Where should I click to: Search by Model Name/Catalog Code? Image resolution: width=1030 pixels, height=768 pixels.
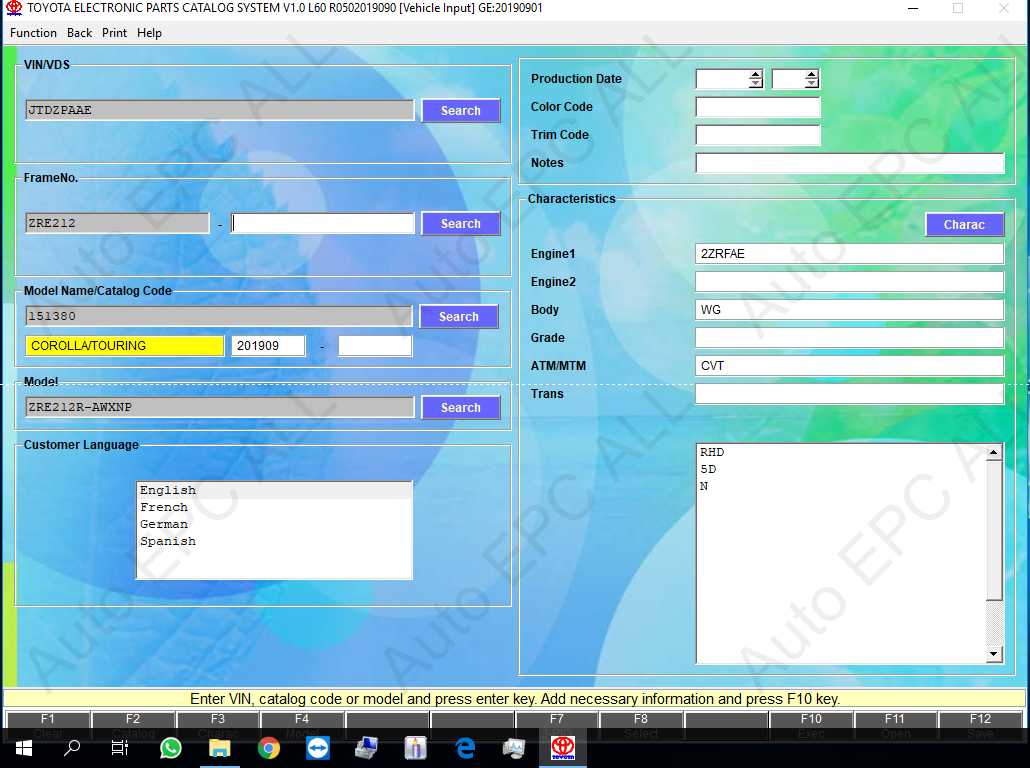coord(459,317)
